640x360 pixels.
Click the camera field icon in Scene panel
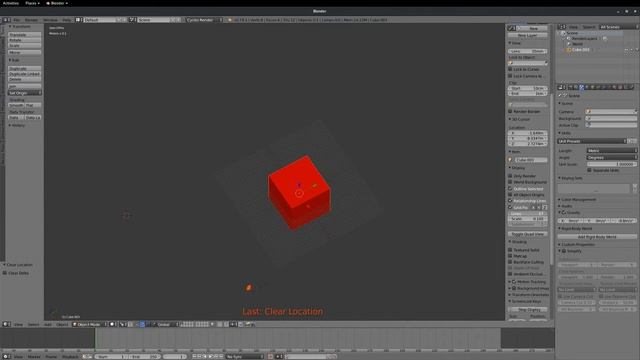click(x=589, y=111)
